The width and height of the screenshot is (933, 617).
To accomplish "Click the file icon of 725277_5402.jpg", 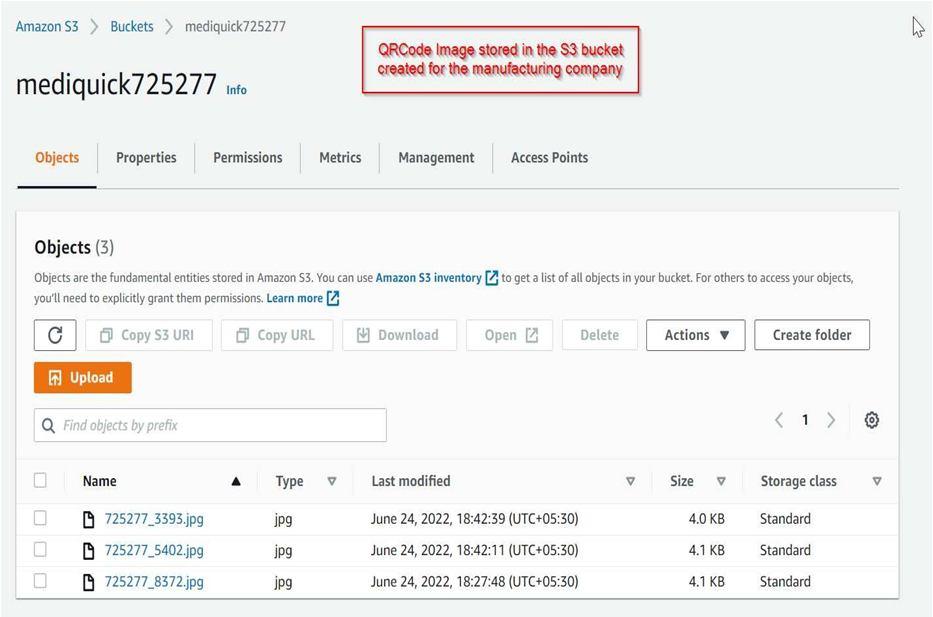I will 89,551.
